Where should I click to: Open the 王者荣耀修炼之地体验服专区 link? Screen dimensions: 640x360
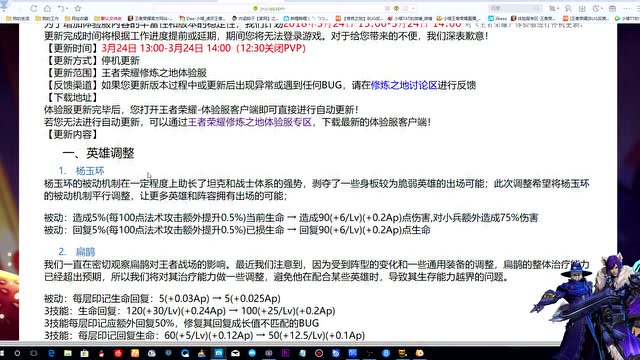pyautogui.click(x=250, y=122)
